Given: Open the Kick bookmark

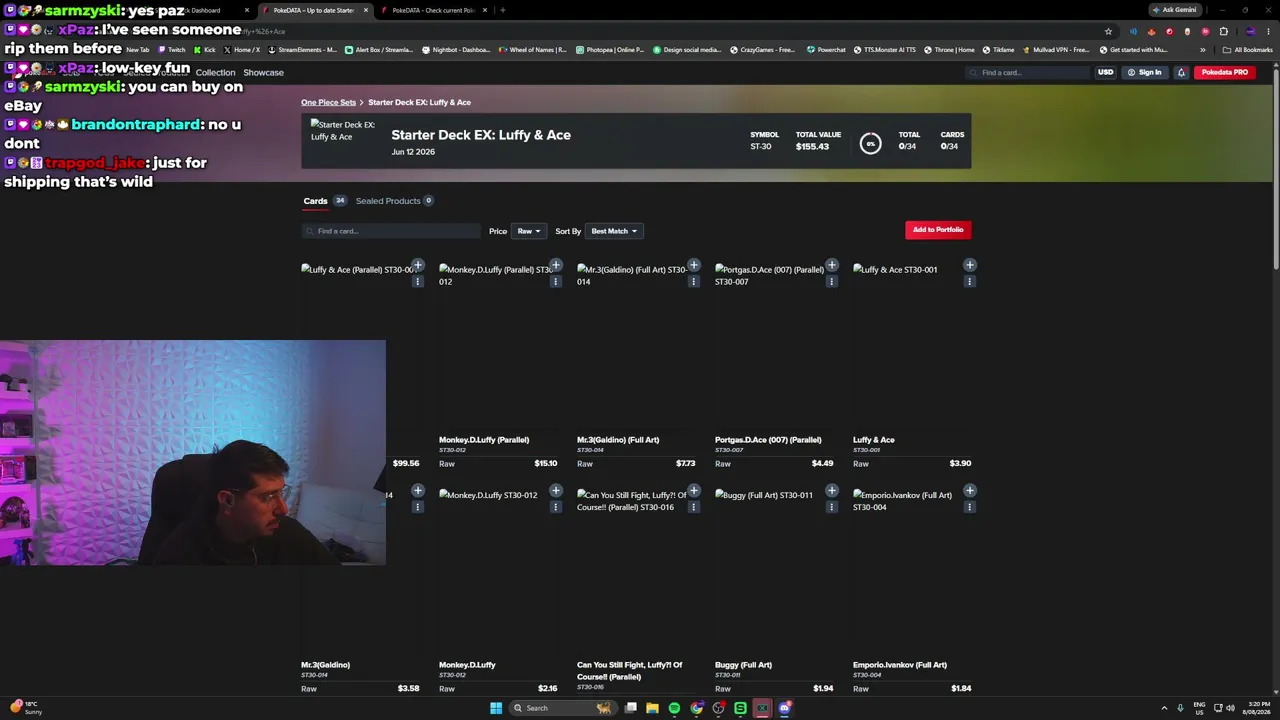Looking at the screenshot, I should [204, 50].
